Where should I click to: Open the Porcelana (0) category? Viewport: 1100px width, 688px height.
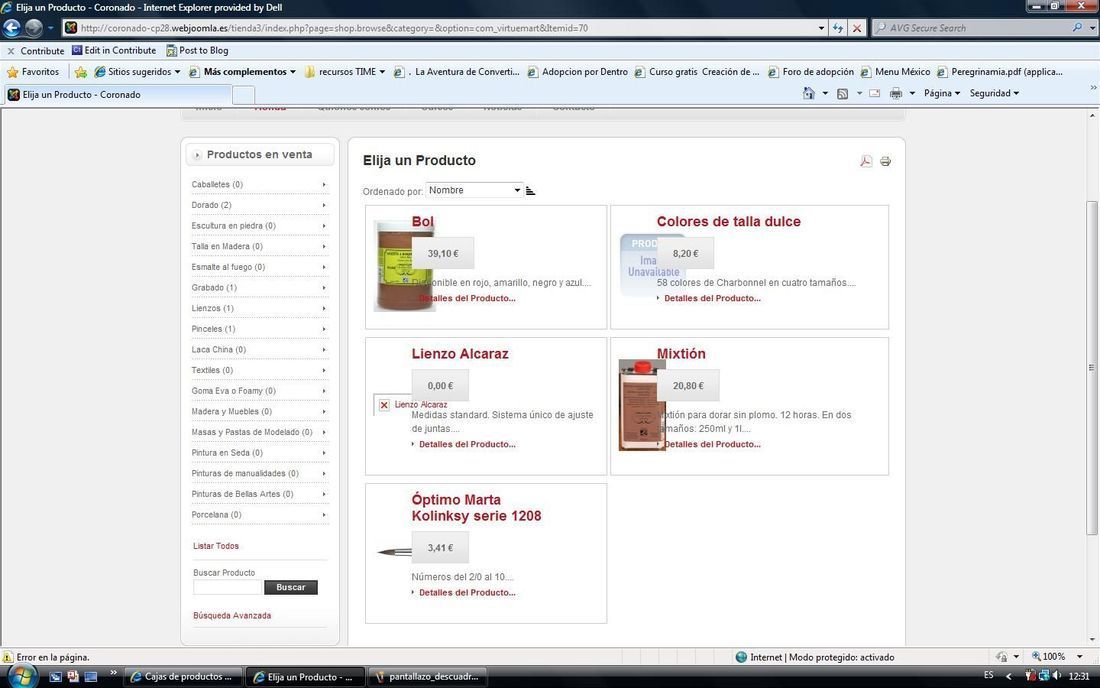[x=259, y=515]
